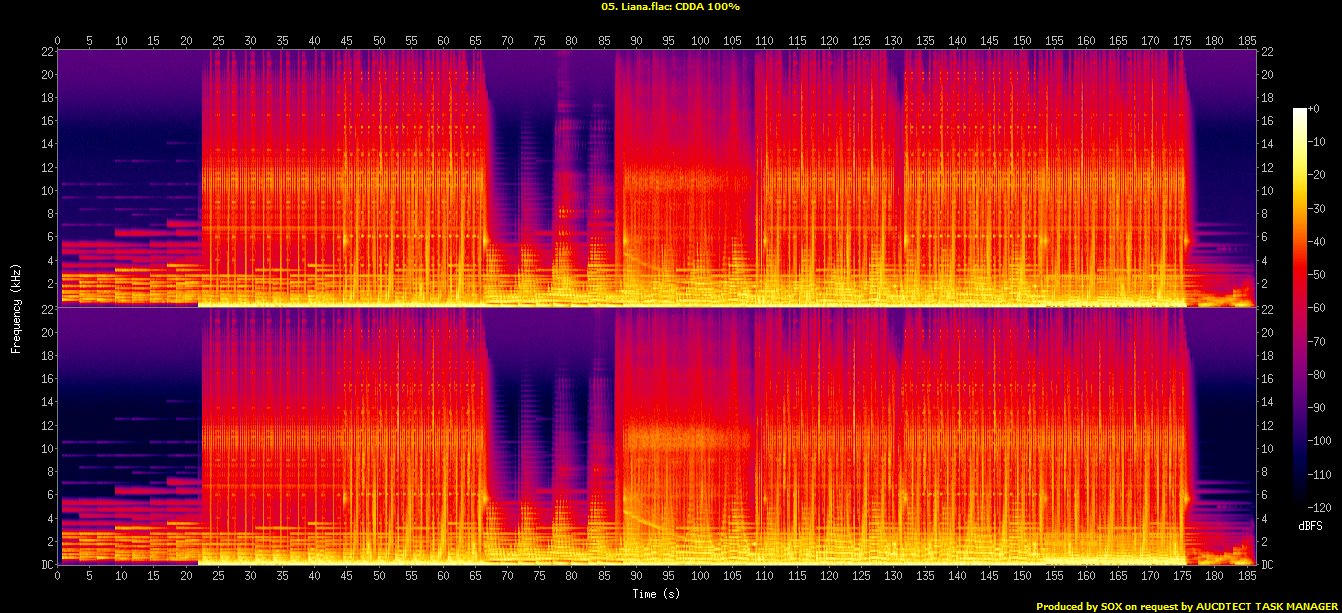Image resolution: width=1342 pixels, height=613 pixels.
Task: Click the '45' tick on the bottom time axis
Action: click(347, 578)
